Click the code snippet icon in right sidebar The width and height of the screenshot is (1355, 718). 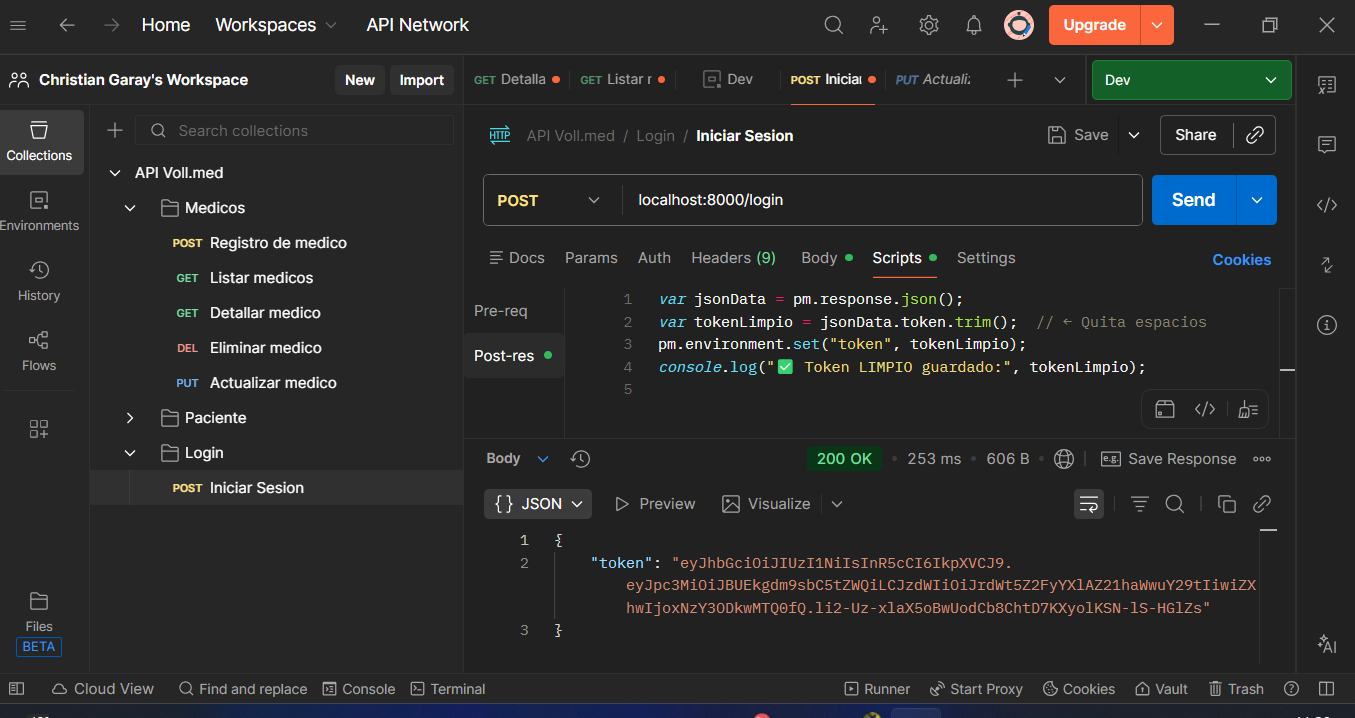coord(1326,205)
